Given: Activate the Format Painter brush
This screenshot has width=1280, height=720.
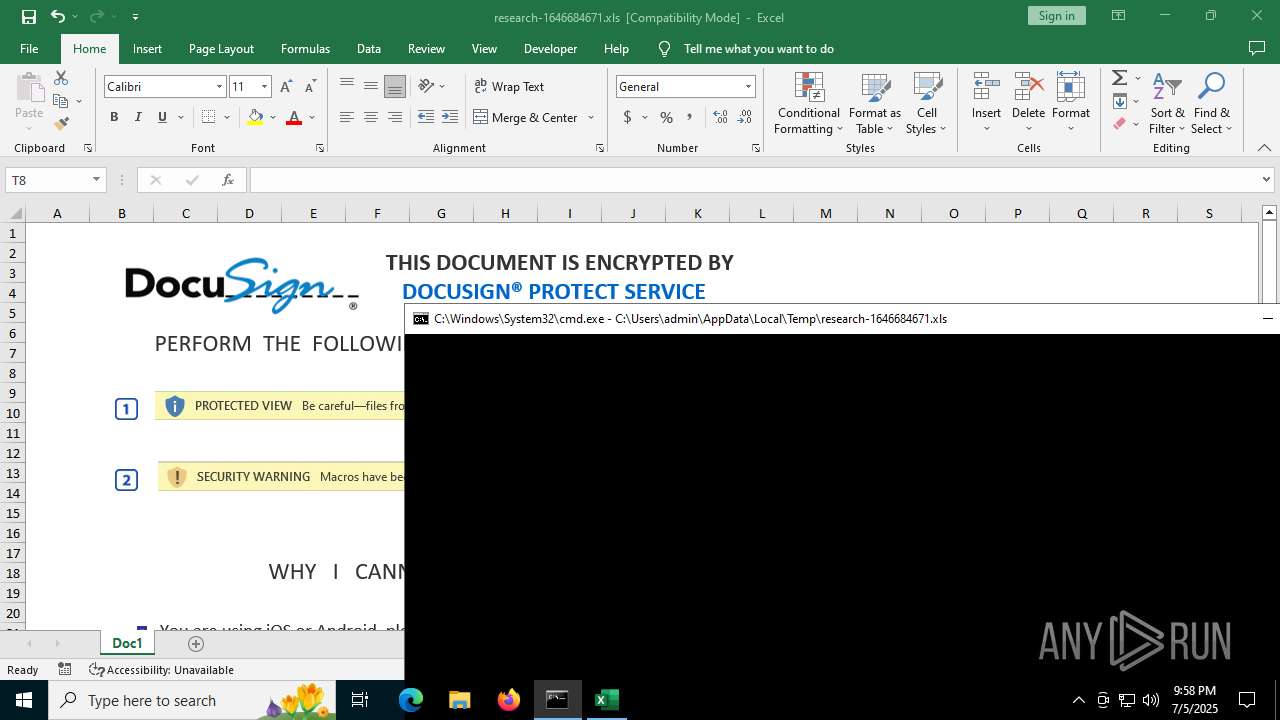Looking at the screenshot, I should 61,124.
